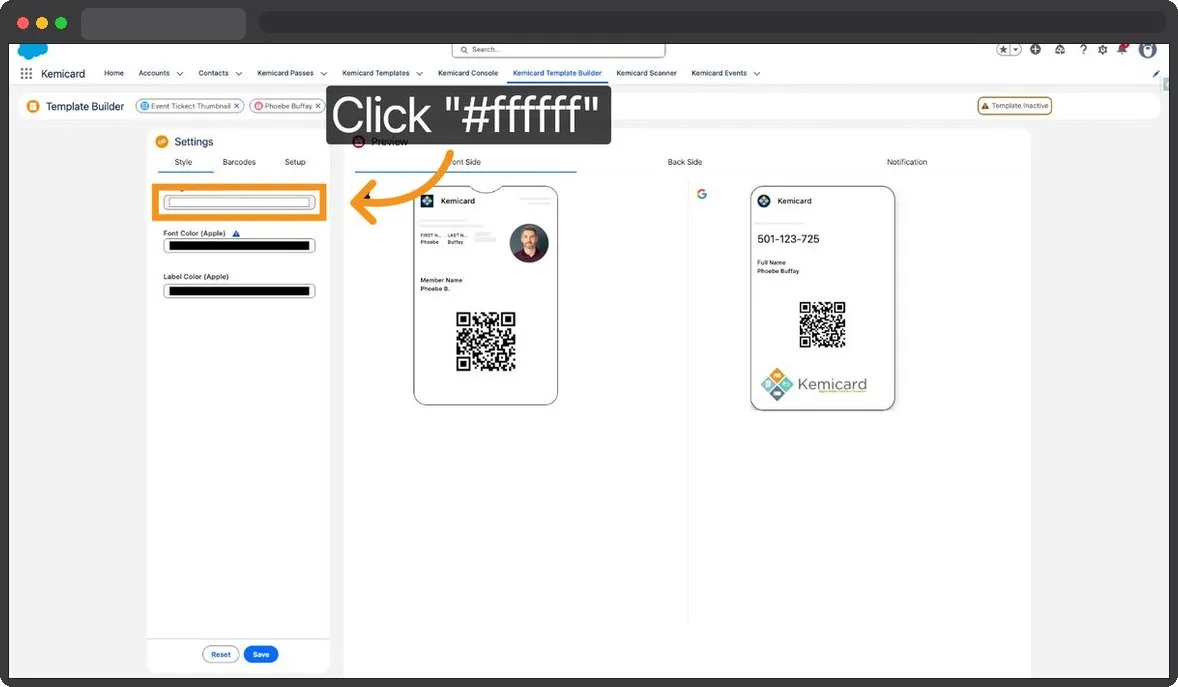1178x687 pixels.
Task: Expand the Accounts nav dropdown chevron
Action: pyautogui.click(x=180, y=74)
